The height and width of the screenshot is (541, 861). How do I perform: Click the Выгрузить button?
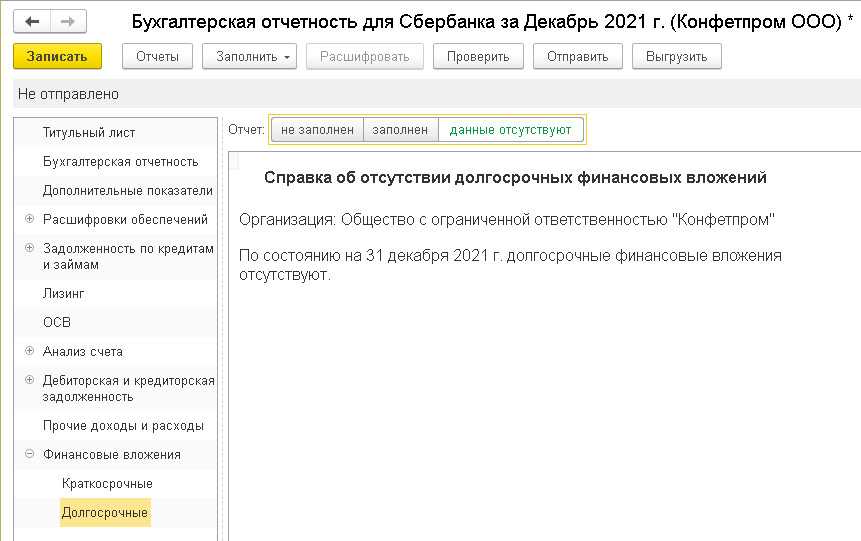(676, 57)
